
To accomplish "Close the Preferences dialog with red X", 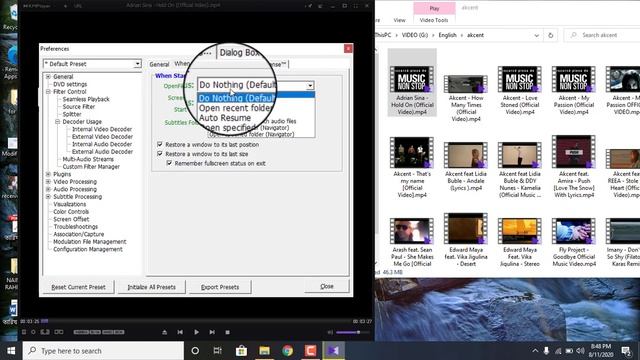I will (x=348, y=49).
